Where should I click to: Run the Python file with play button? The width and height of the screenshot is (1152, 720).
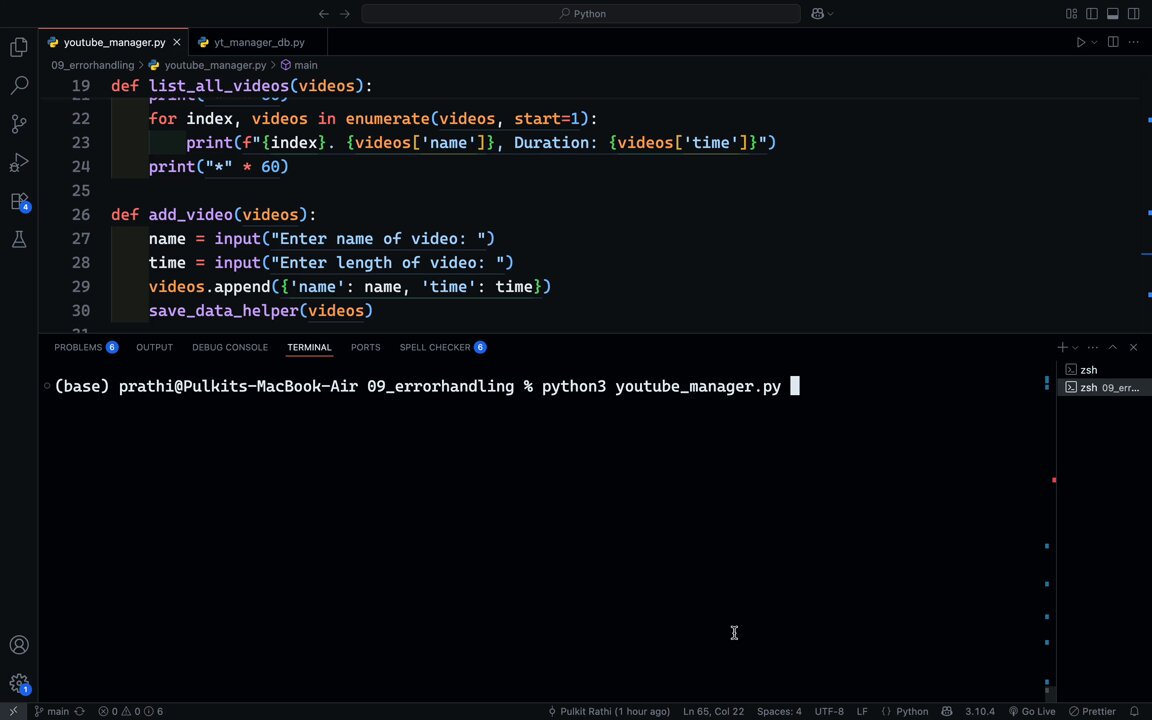tap(1081, 43)
